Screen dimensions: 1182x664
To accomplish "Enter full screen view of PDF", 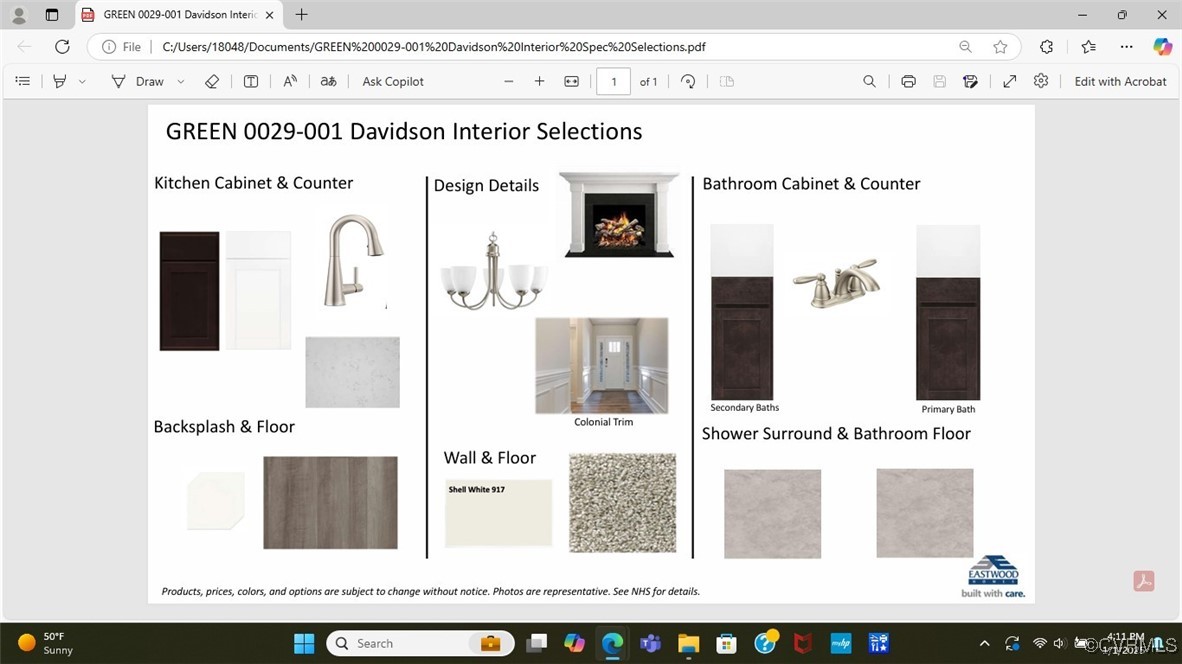I will click(x=1010, y=81).
